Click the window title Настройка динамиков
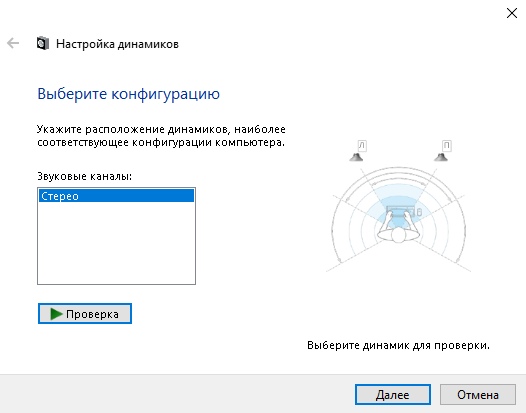 click(x=117, y=44)
